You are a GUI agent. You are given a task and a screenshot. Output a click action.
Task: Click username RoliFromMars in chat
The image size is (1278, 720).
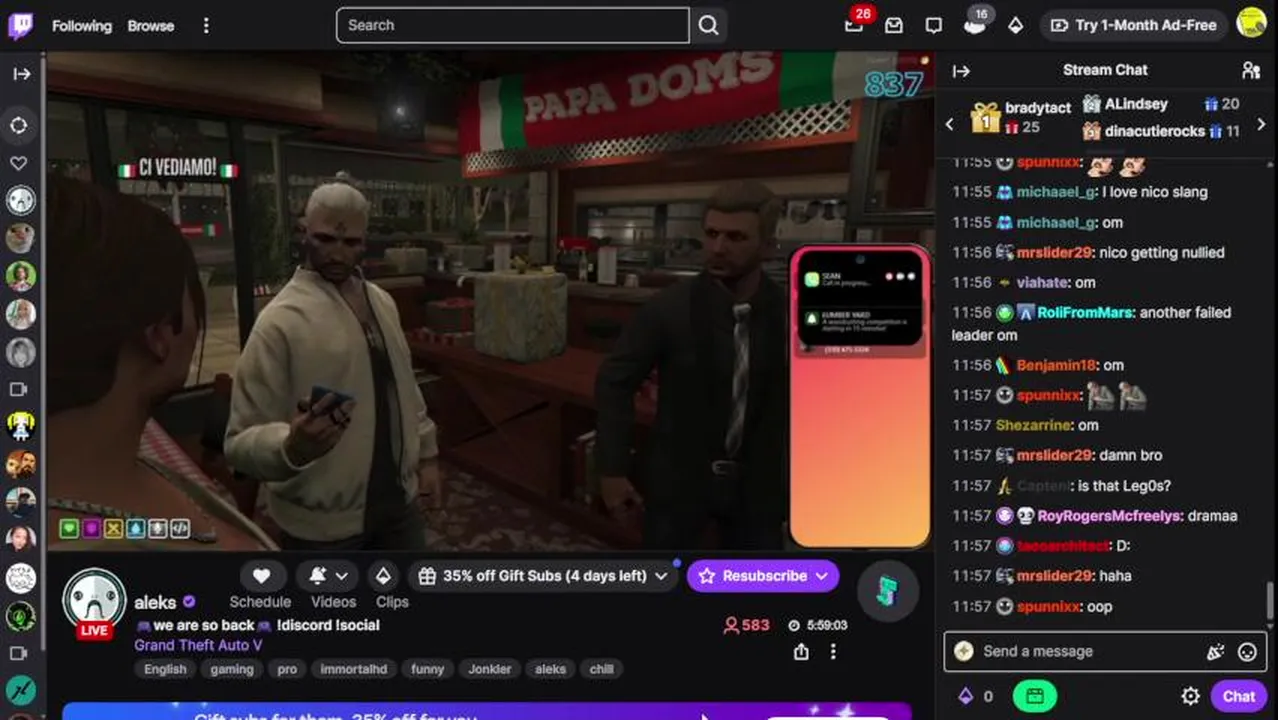pos(1085,312)
